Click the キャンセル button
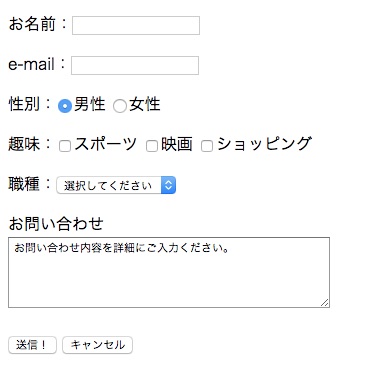The height and width of the screenshot is (383, 385). click(97, 345)
